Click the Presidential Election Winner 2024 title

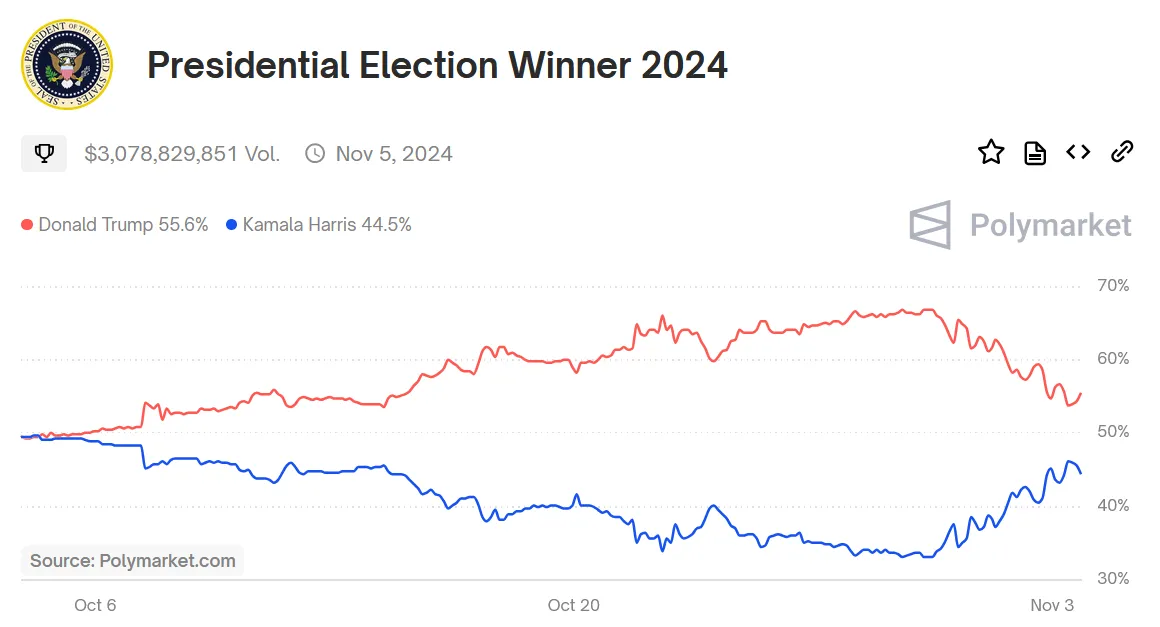pos(437,66)
